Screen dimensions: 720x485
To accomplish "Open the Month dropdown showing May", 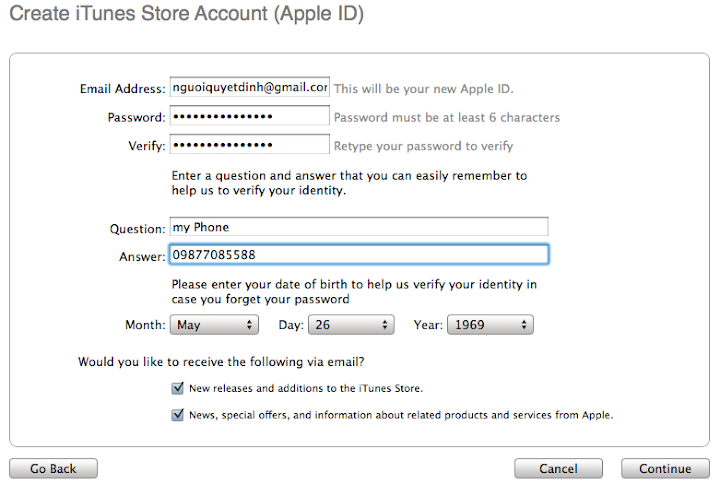I will pyautogui.click(x=214, y=325).
